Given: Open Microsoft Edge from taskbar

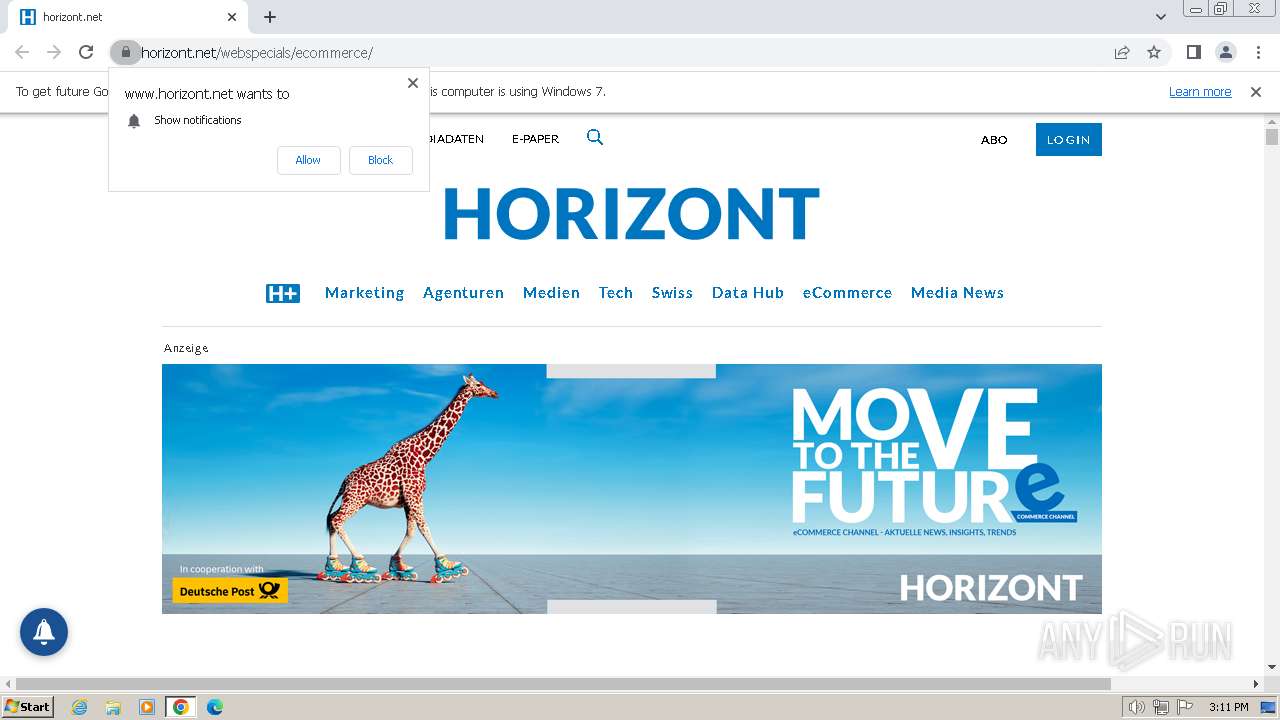Looking at the screenshot, I should pos(214,707).
